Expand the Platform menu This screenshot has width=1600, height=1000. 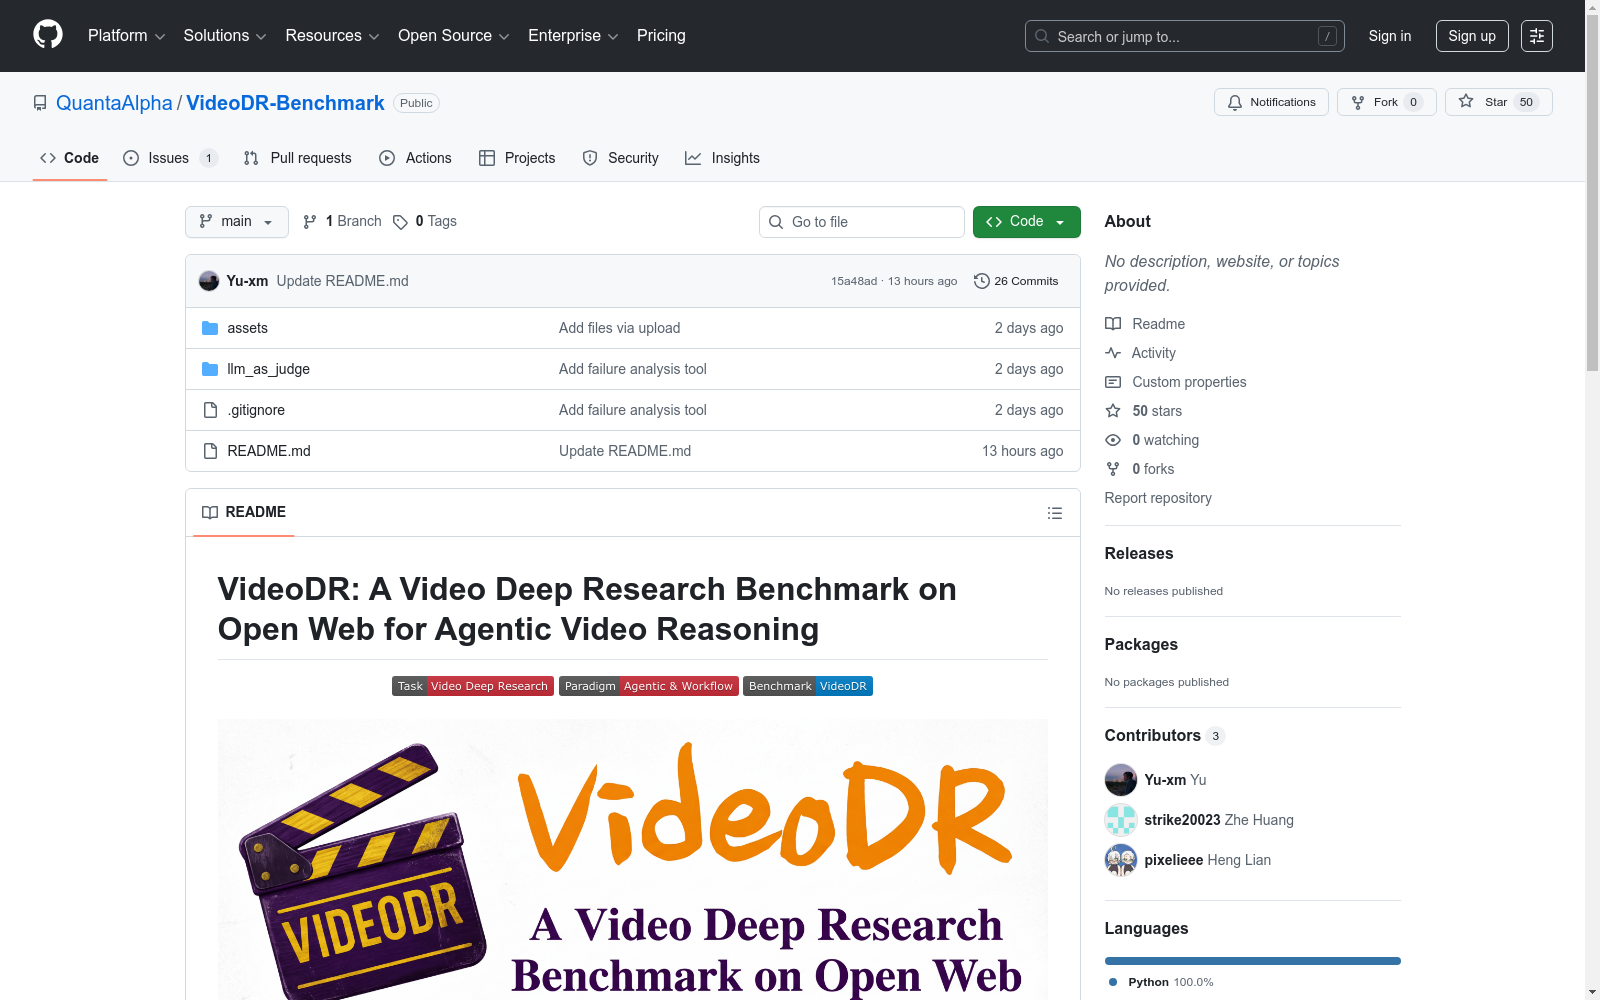coord(127,36)
